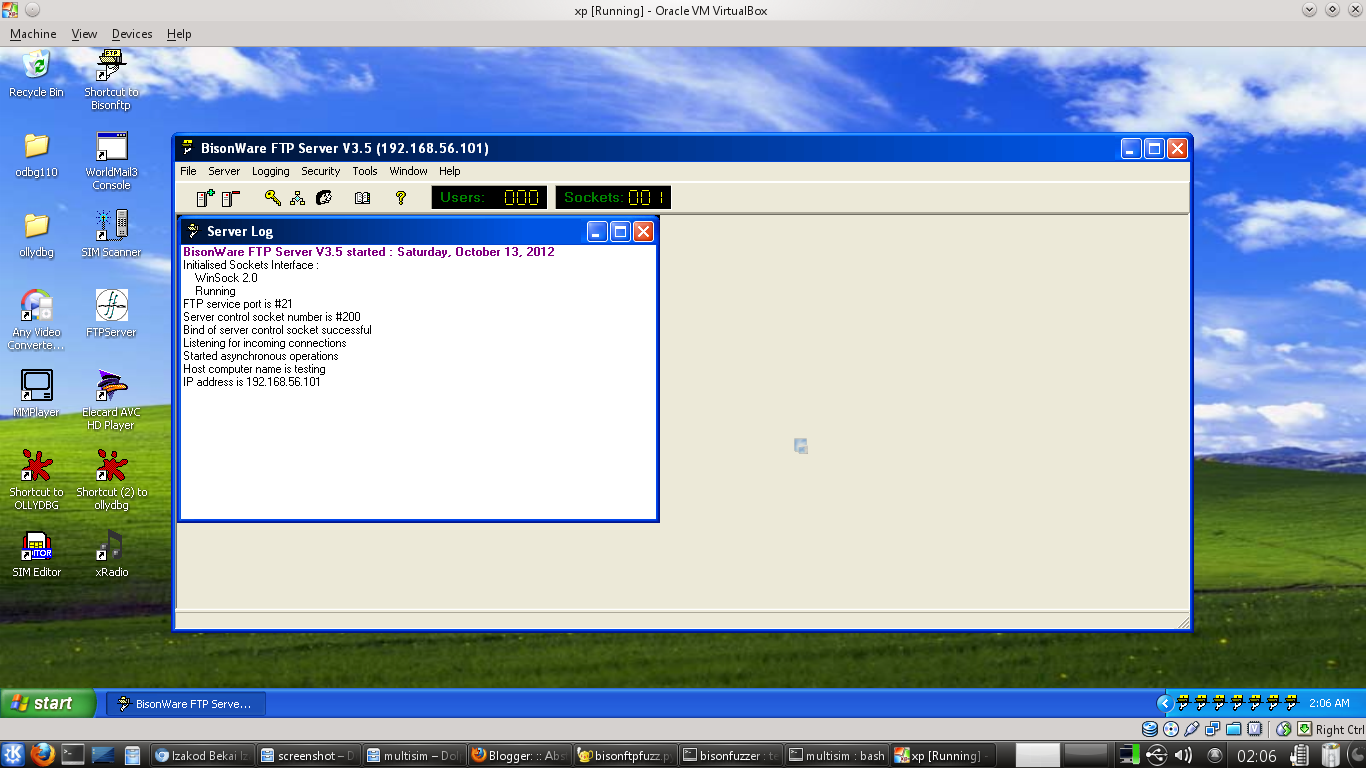Click host volume speaker tray icon
Viewport: 1366px width, 768px height.
pyautogui.click(x=1183, y=755)
